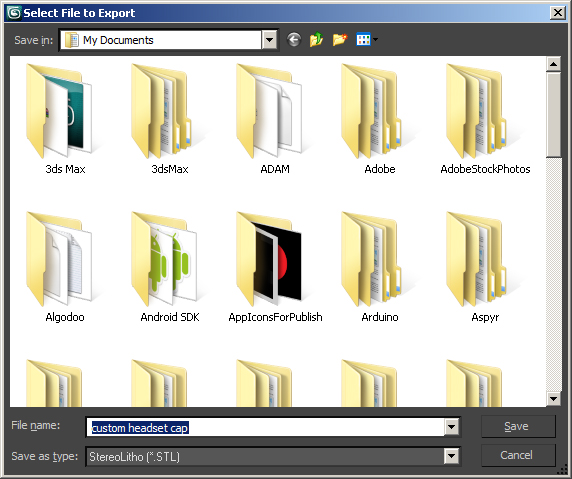Go up one folder level
The height and width of the screenshot is (479, 572).
pyautogui.click(x=316, y=39)
